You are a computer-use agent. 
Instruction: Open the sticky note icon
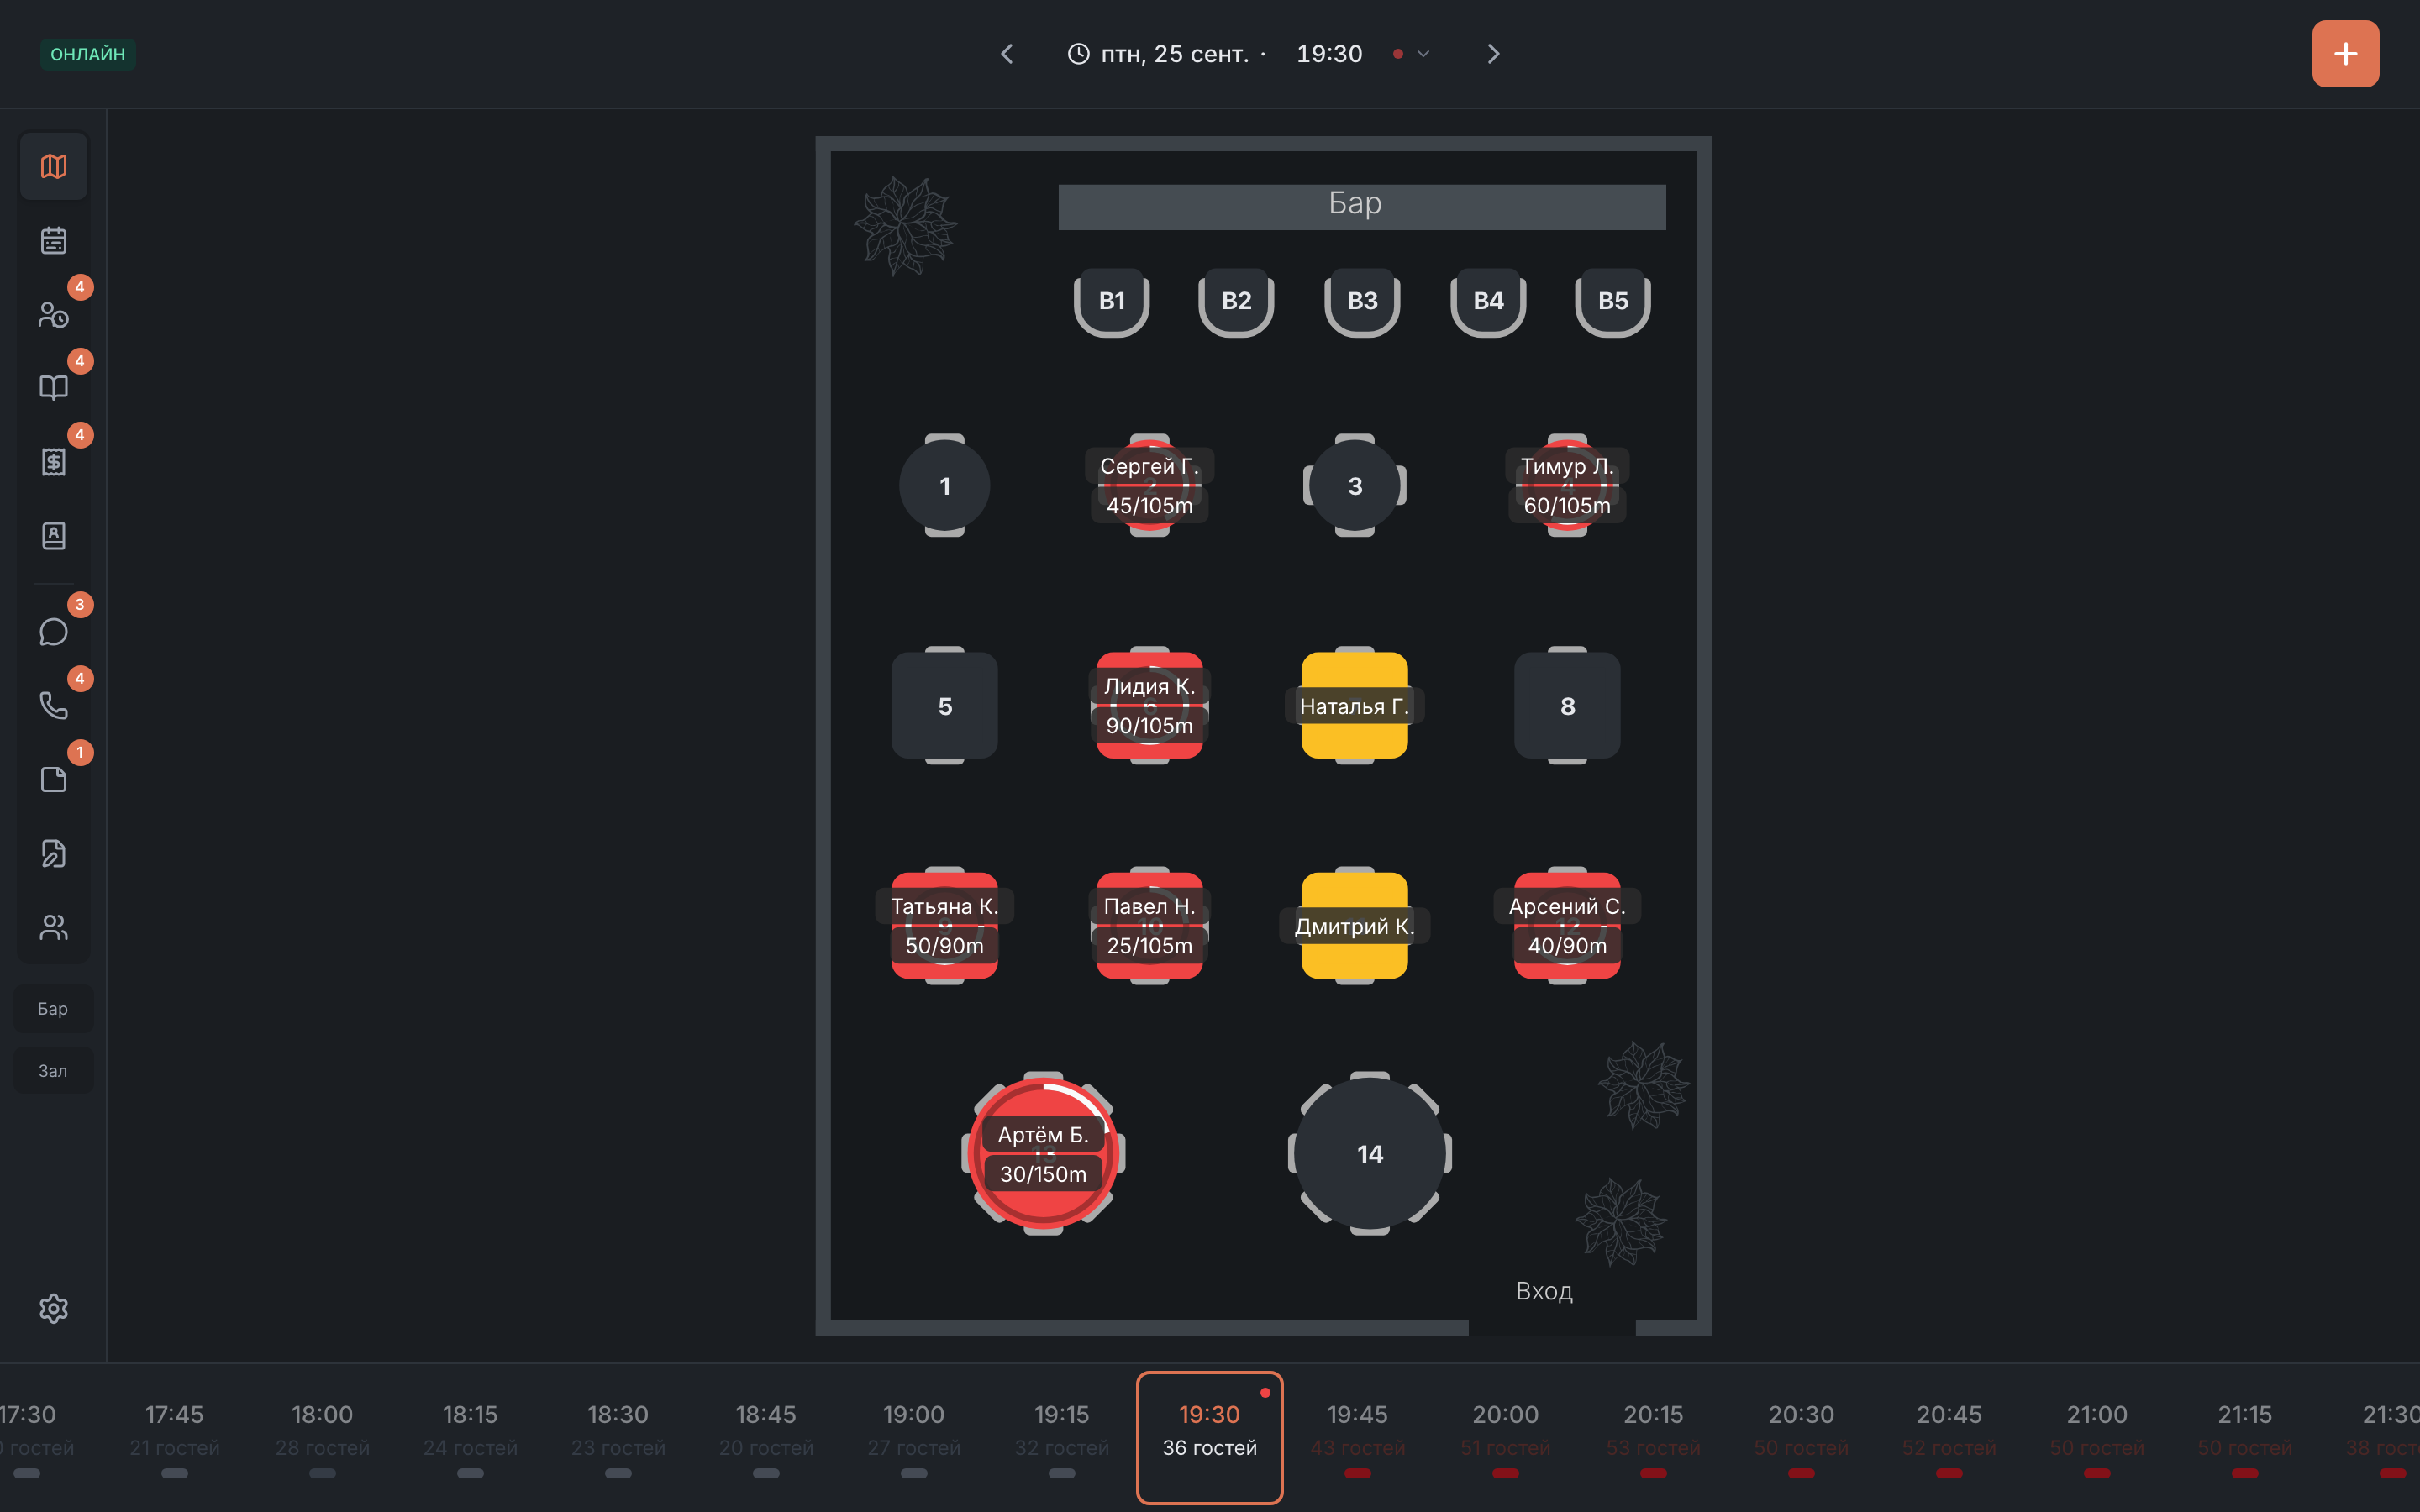54,780
